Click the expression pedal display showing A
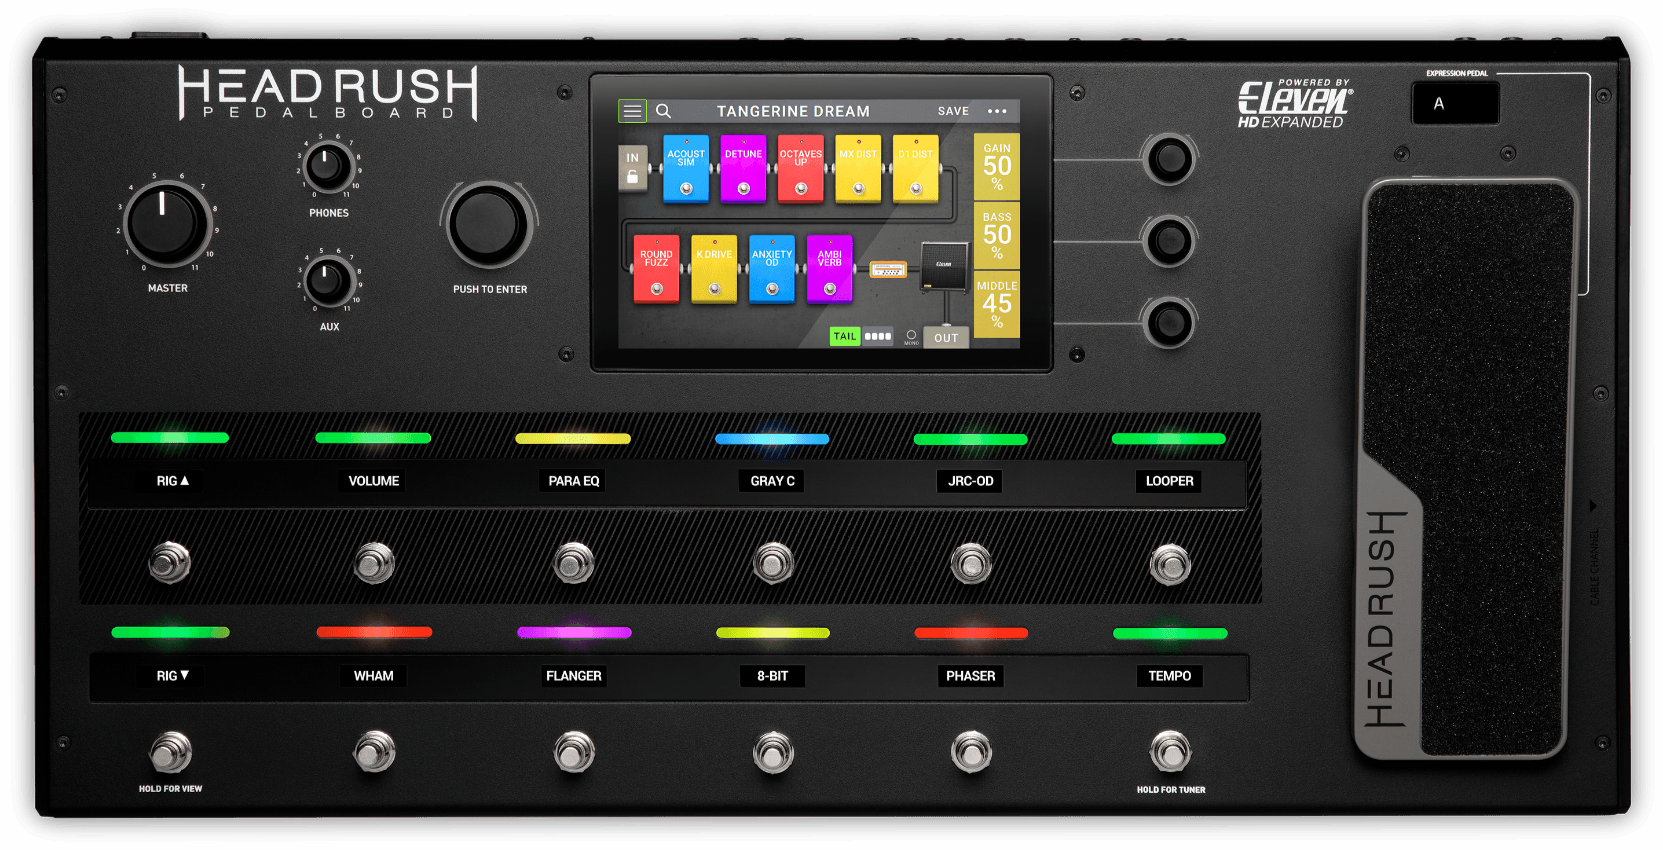Image resolution: width=1663 pixels, height=850 pixels. (1455, 103)
